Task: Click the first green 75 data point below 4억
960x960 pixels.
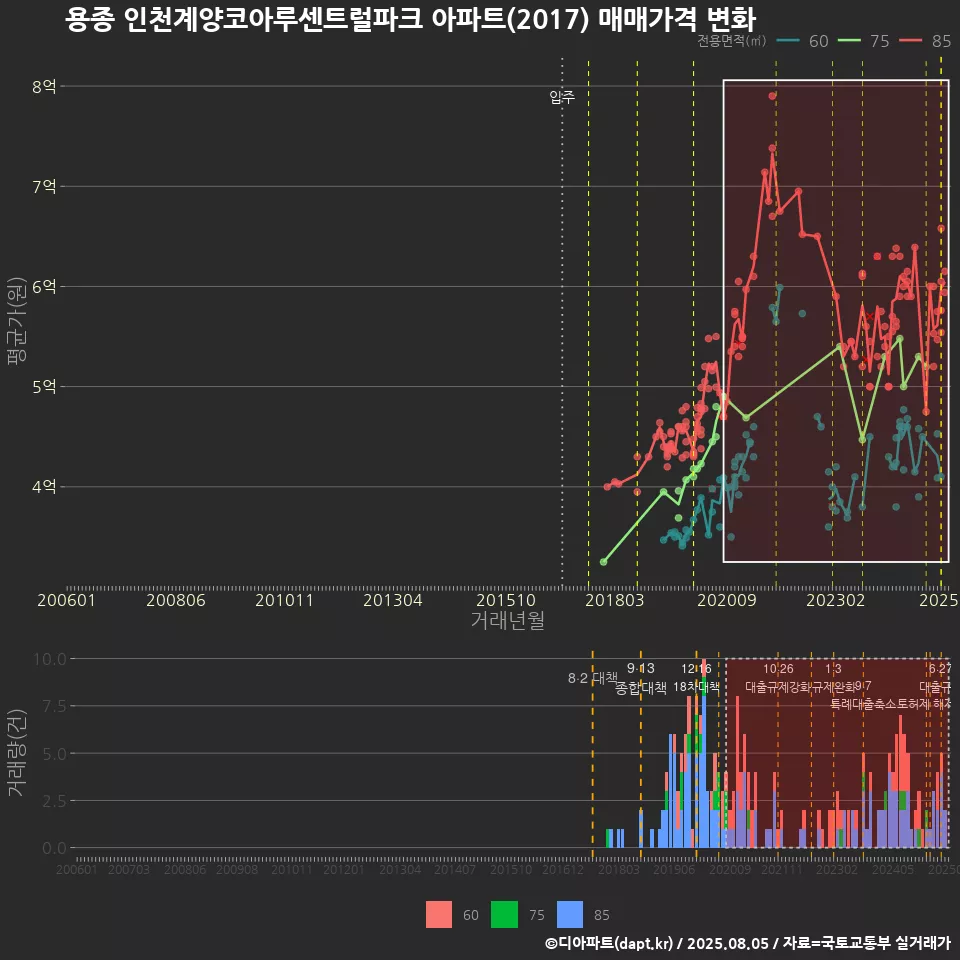Action: [604, 561]
